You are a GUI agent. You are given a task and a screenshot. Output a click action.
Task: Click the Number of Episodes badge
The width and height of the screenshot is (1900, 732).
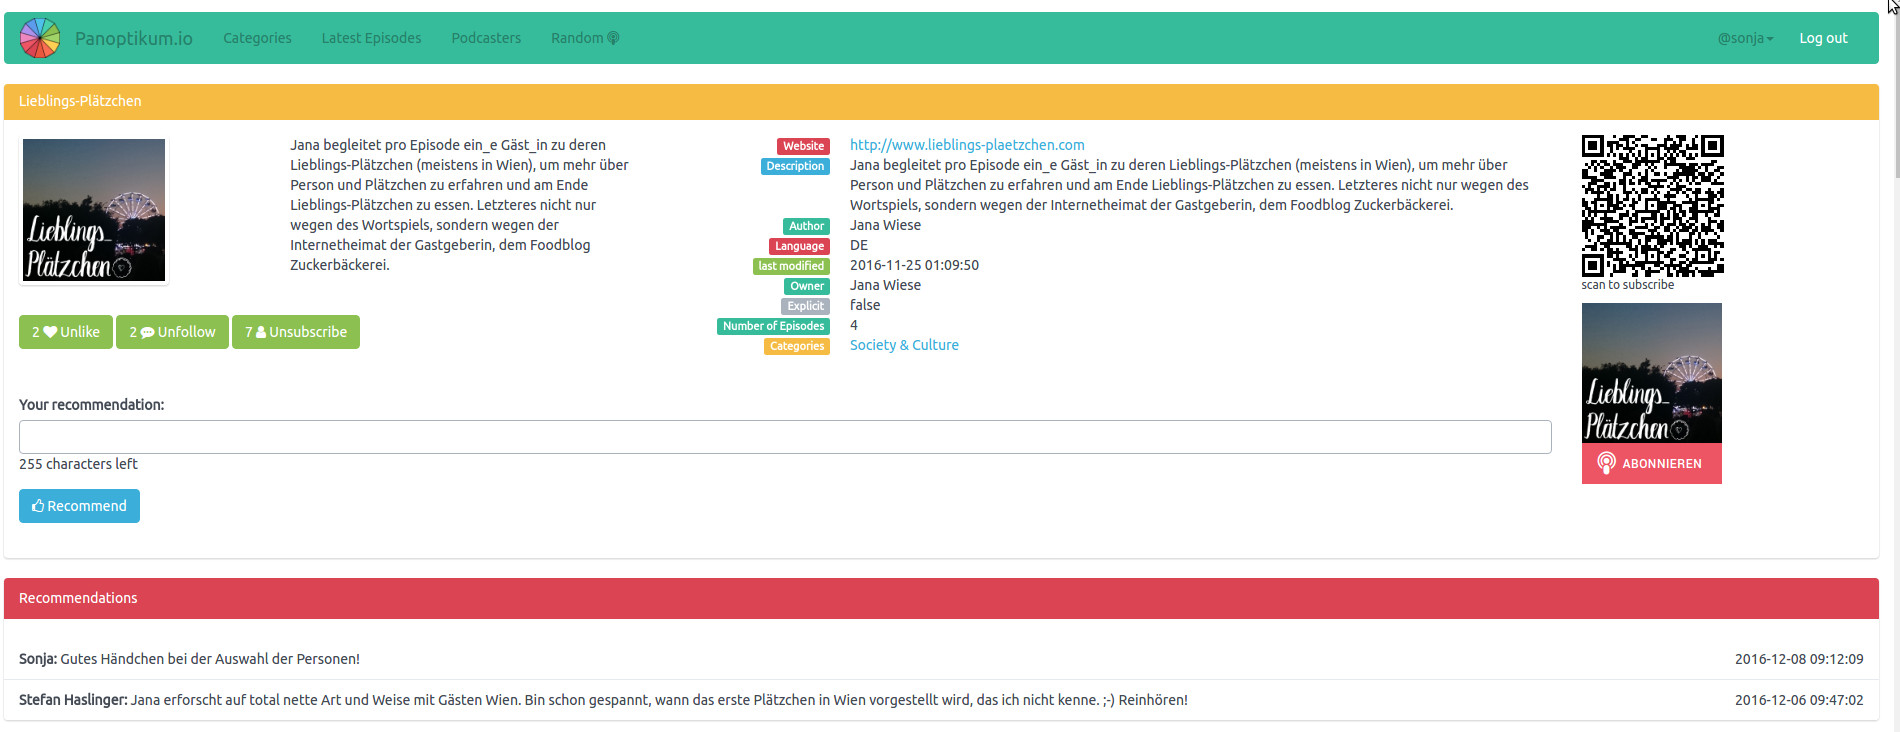773,326
